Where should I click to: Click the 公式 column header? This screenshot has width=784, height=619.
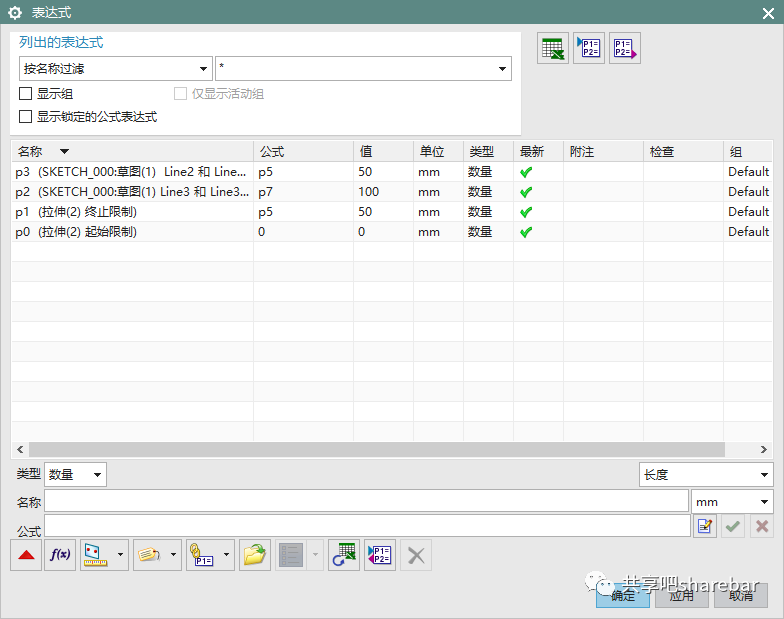click(304, 152)
